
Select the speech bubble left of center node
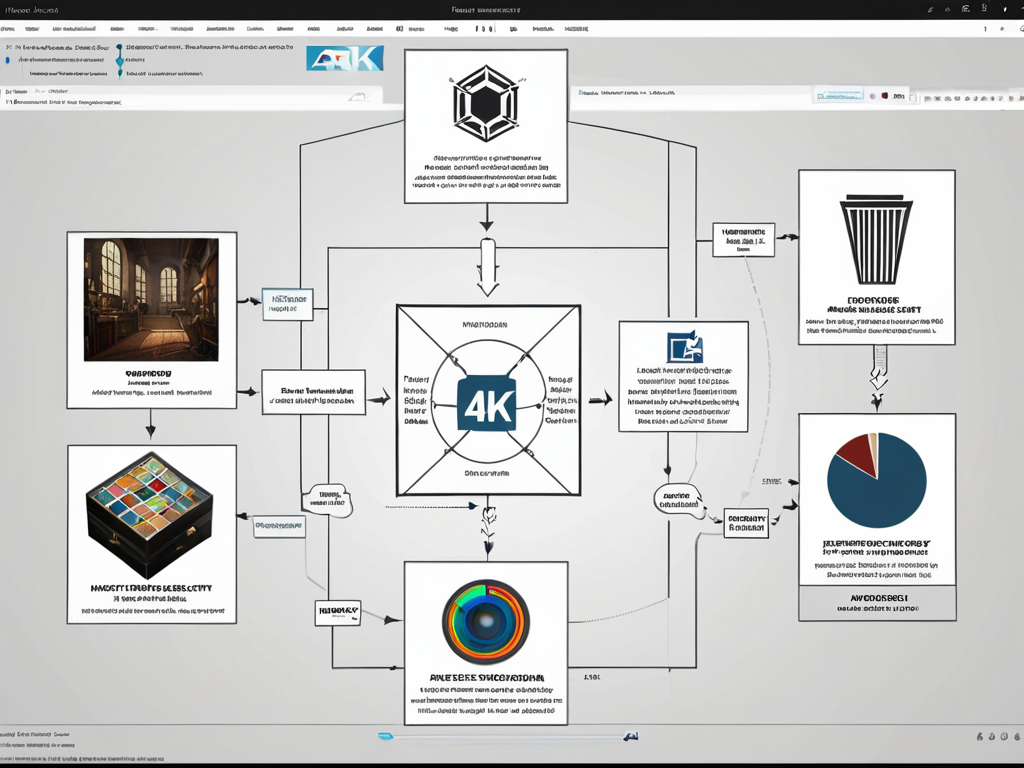[328, 498]
